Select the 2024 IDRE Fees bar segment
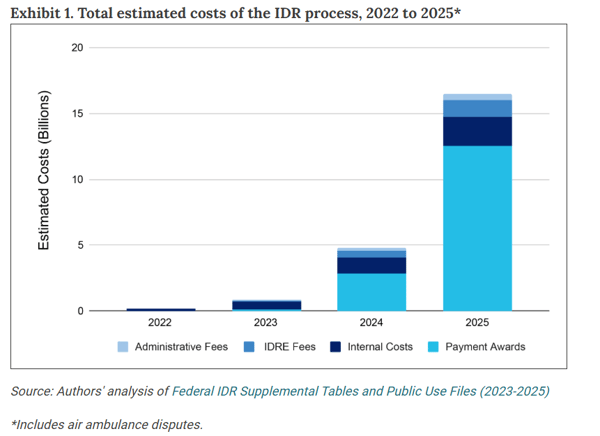The image size is (600, 436). click(372, 254)
